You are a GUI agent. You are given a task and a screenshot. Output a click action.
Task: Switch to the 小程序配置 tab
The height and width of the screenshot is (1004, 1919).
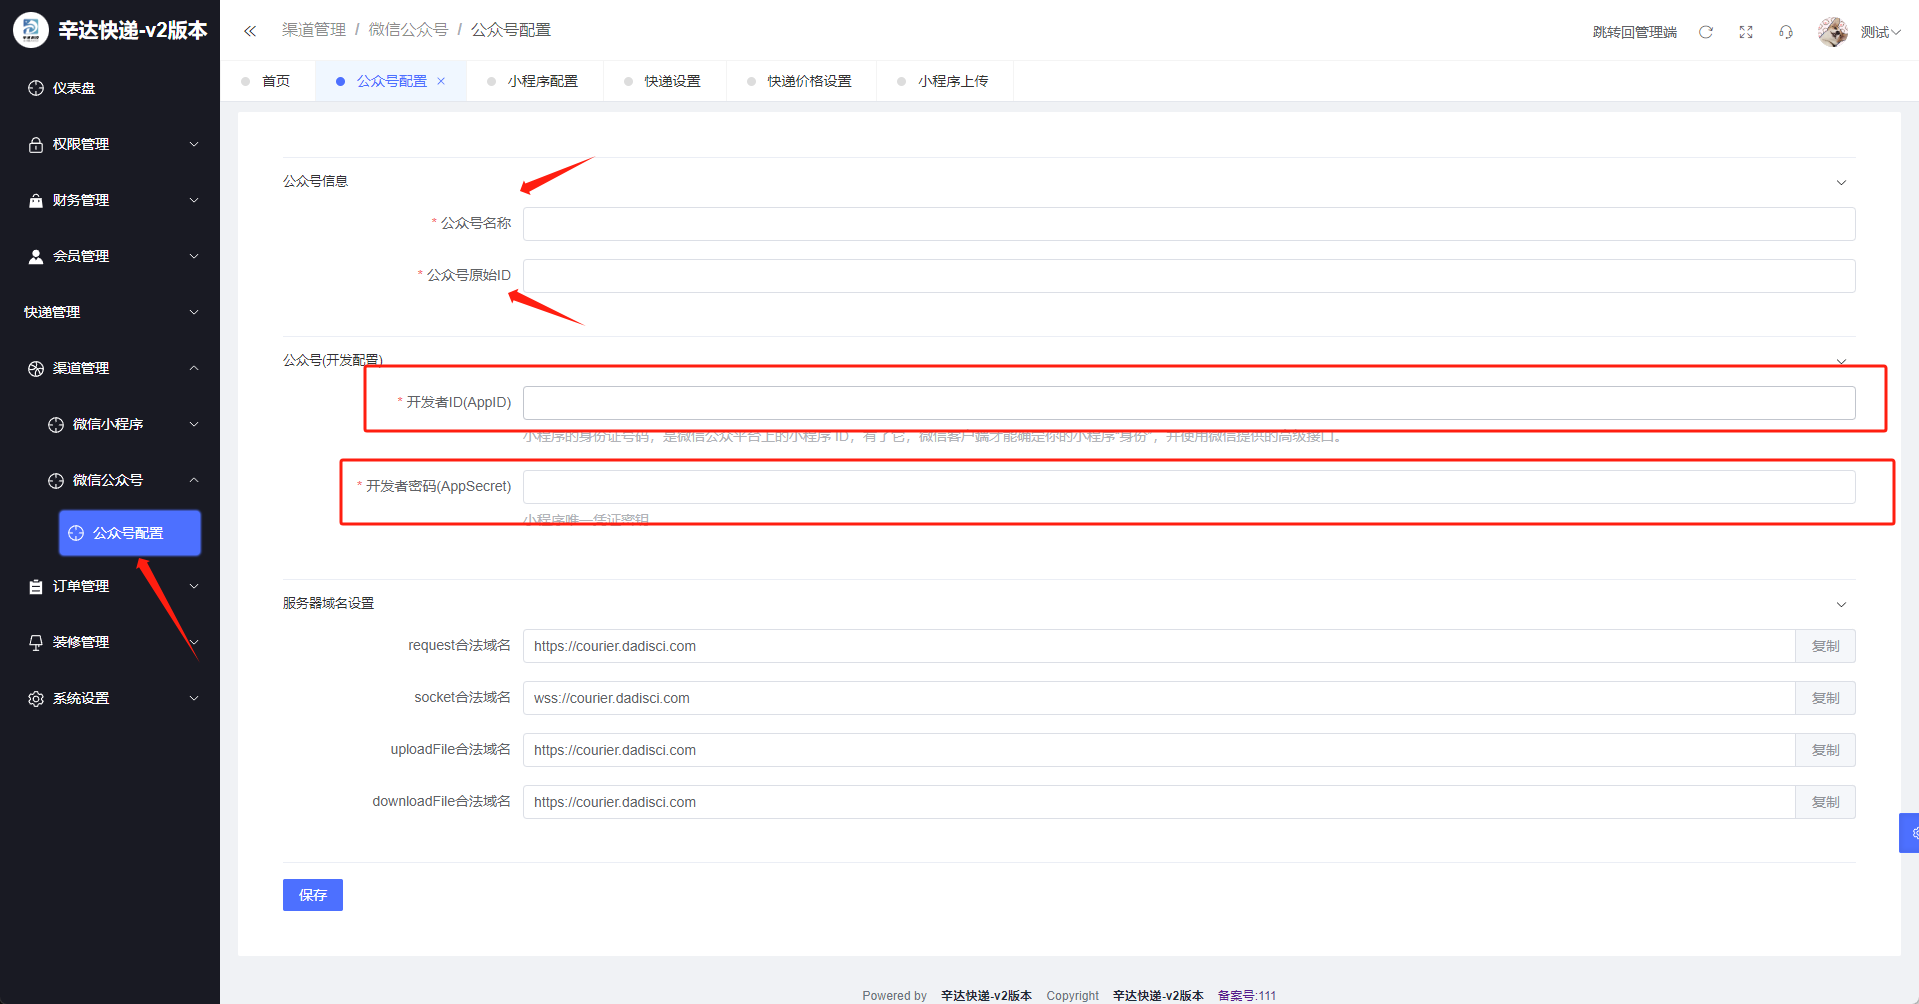pyautogui.click(x=542, y=81)
